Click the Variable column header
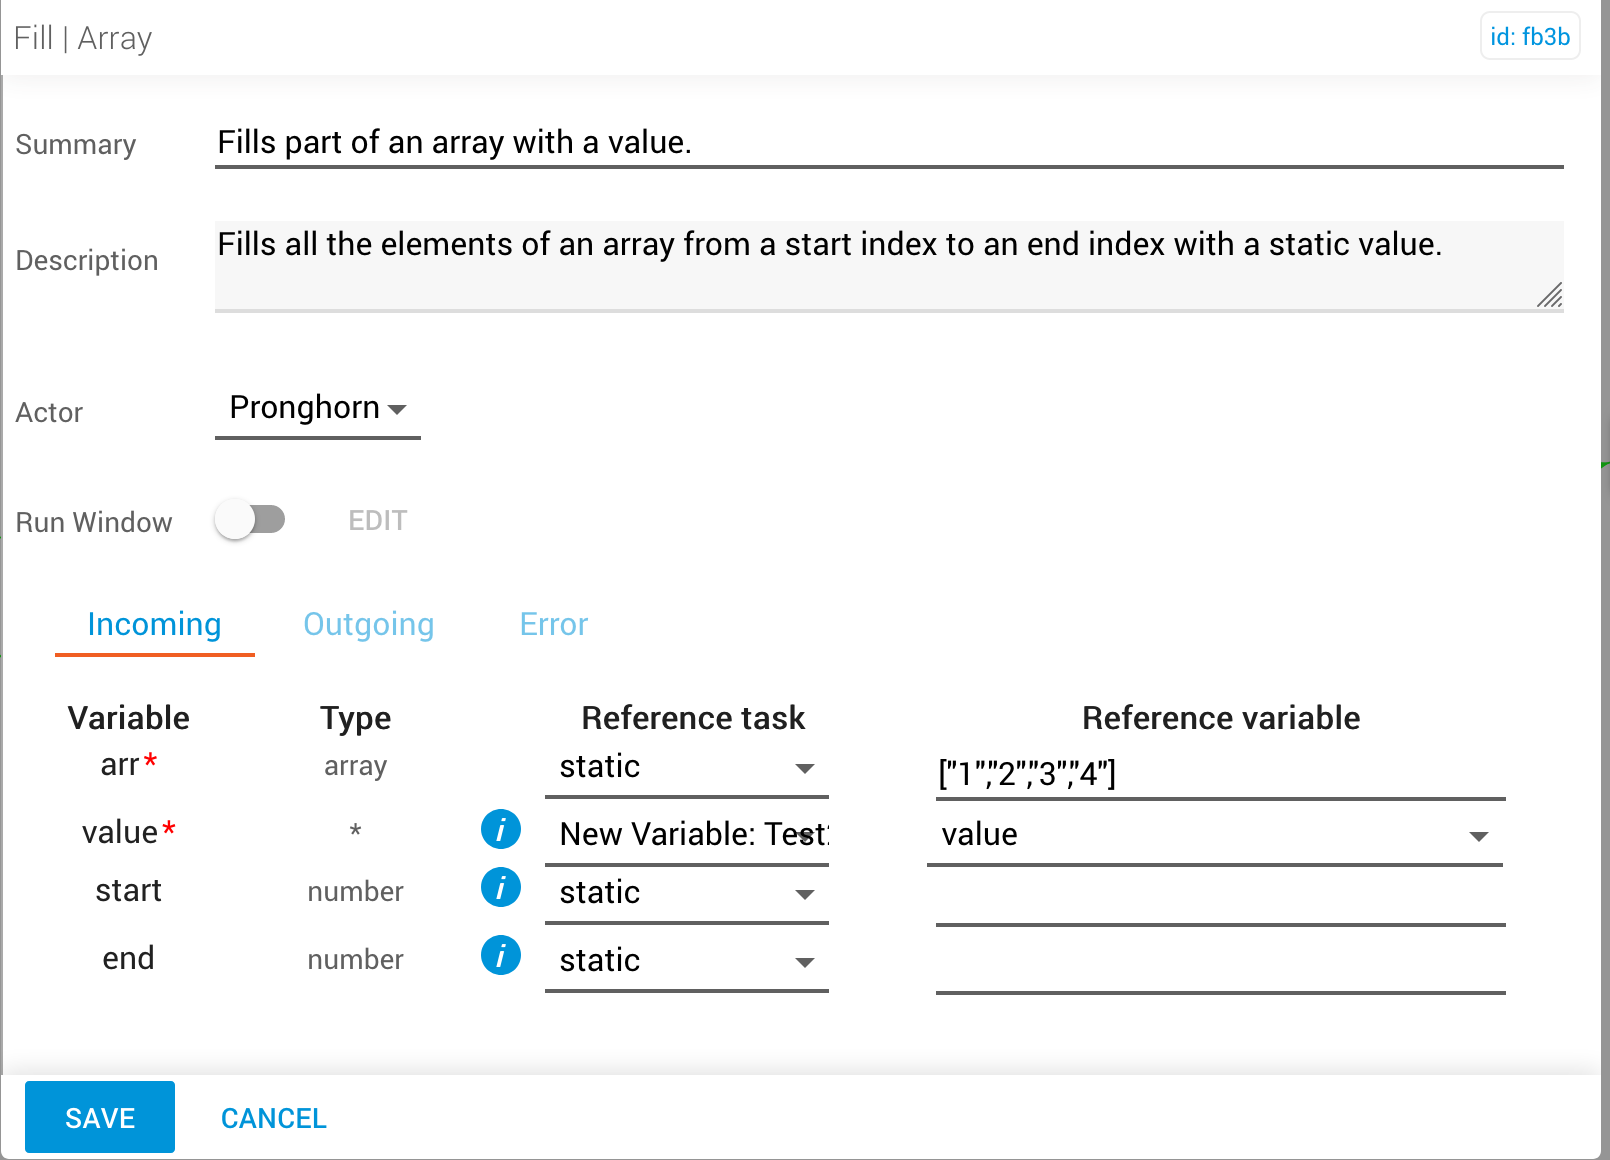The width and height of the screenshot is (1610, 1160). coord(129,718)
